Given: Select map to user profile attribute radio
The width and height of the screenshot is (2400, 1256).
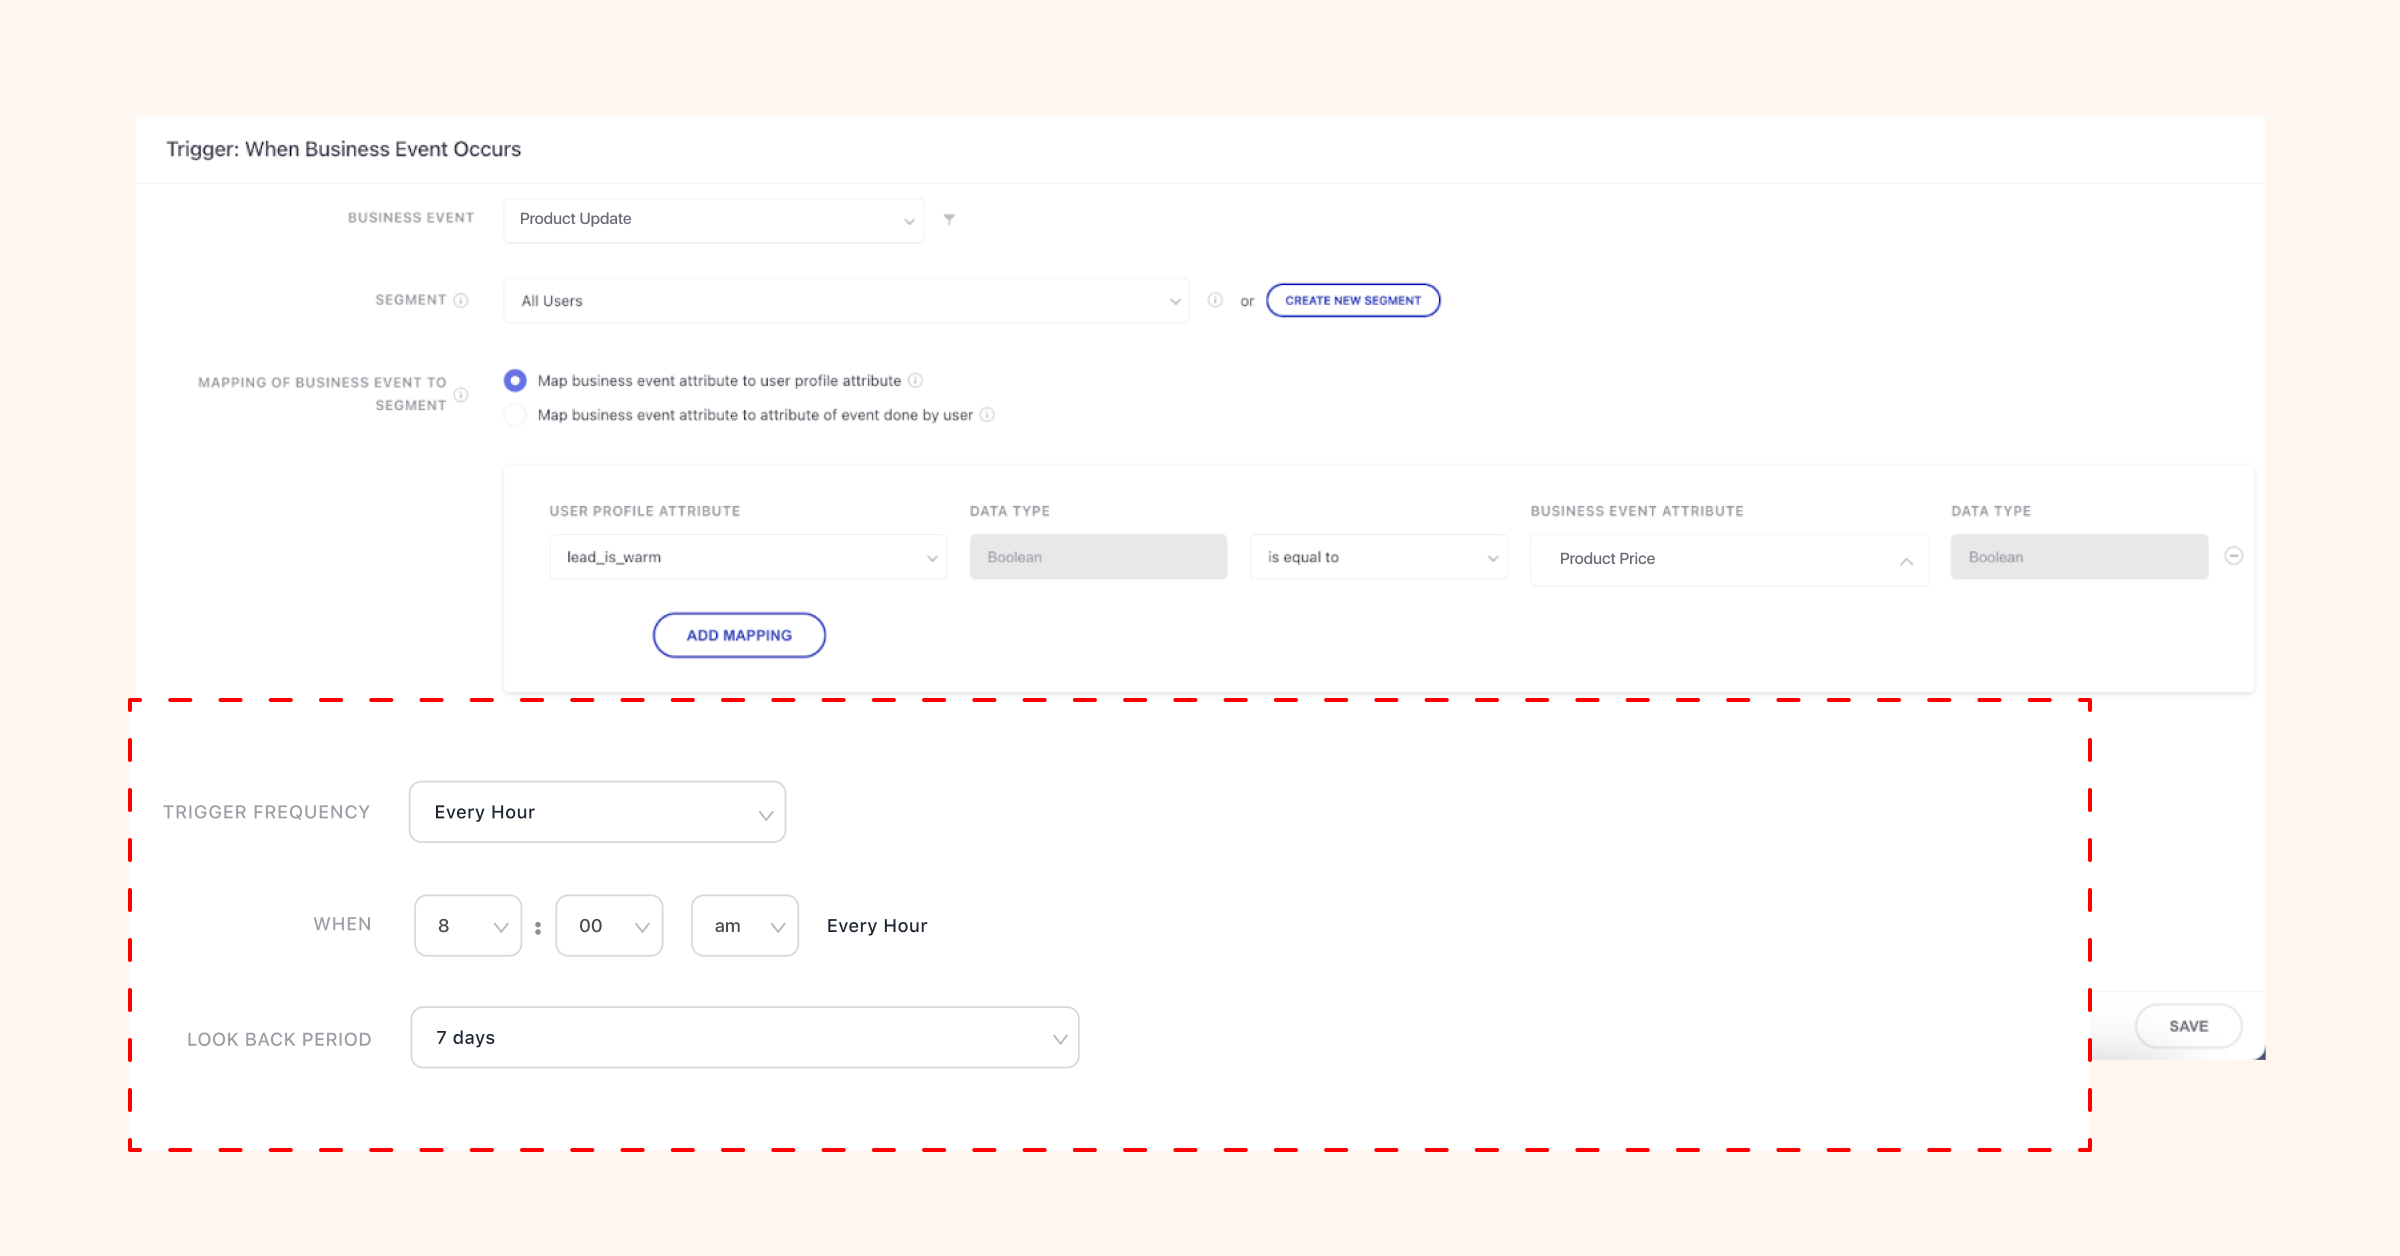Looking at the screenshot, I should pyautogui.click(x=515, y=381).
